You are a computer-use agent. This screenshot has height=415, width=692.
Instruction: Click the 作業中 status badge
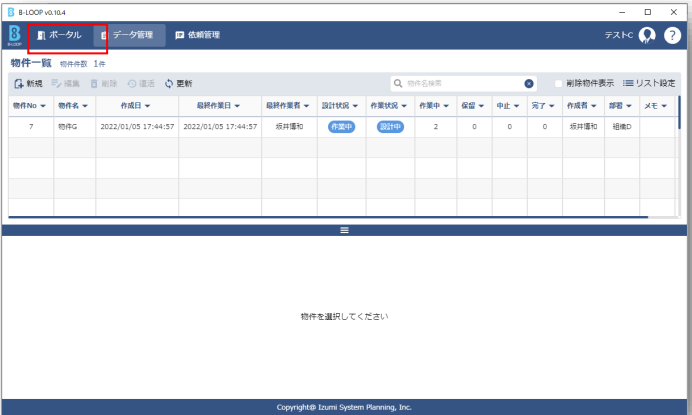pos(341,127)
